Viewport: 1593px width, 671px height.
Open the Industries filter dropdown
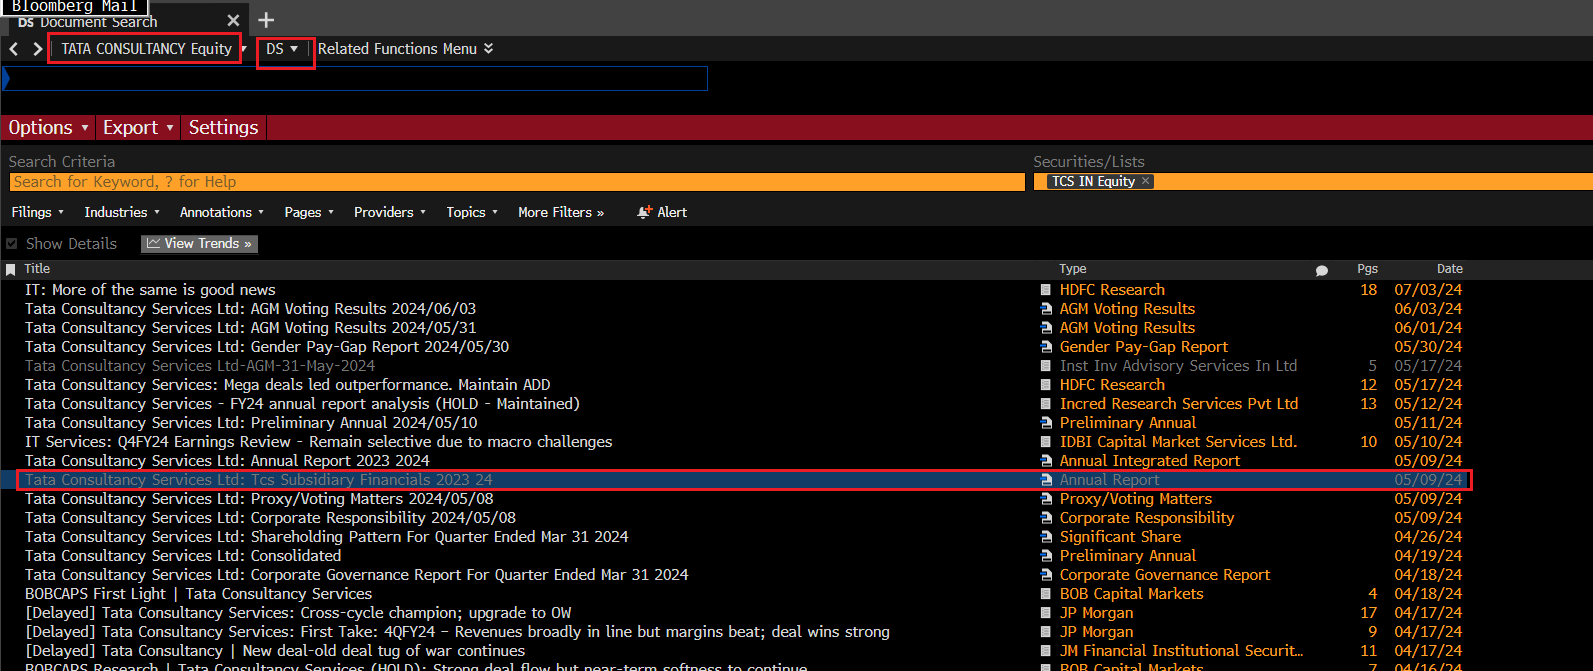tap(122, 212)
